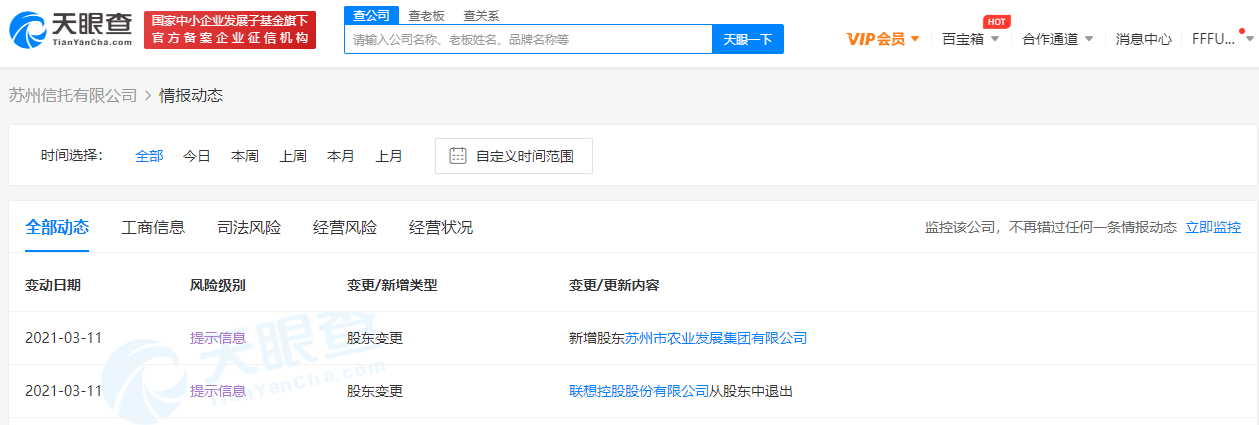
Task: Switch to 查老板 search tab
Action: click(427, 15)
